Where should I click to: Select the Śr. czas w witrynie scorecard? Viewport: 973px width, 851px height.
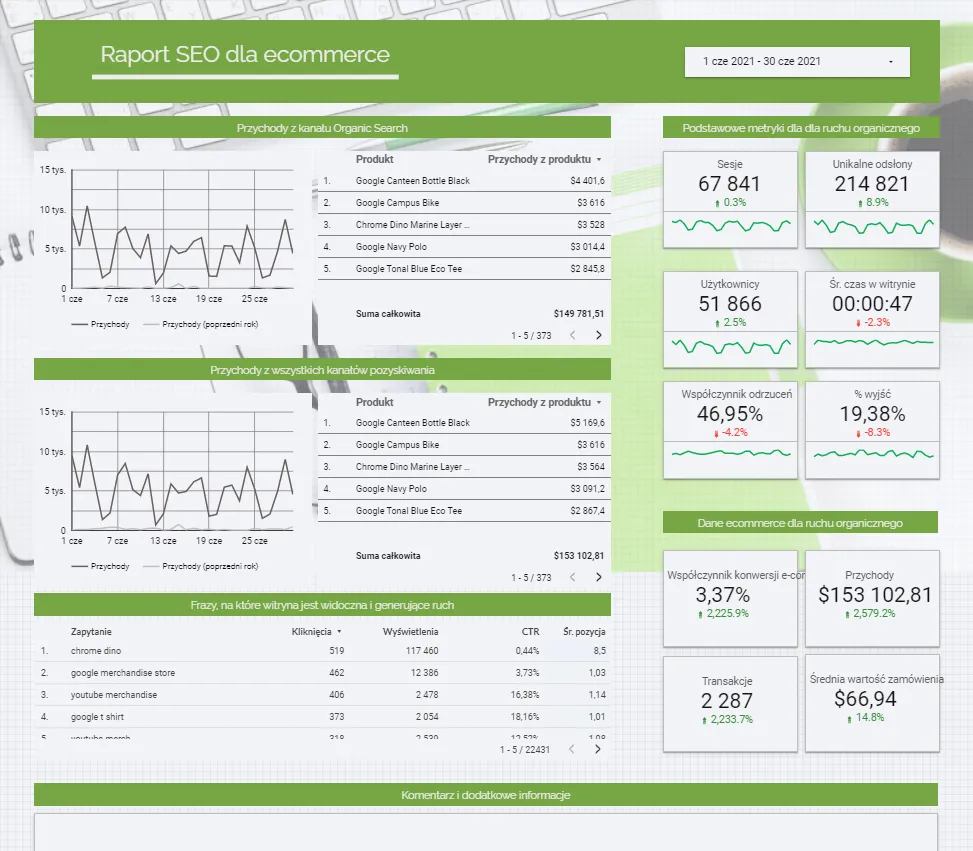(x=872, y=319)
